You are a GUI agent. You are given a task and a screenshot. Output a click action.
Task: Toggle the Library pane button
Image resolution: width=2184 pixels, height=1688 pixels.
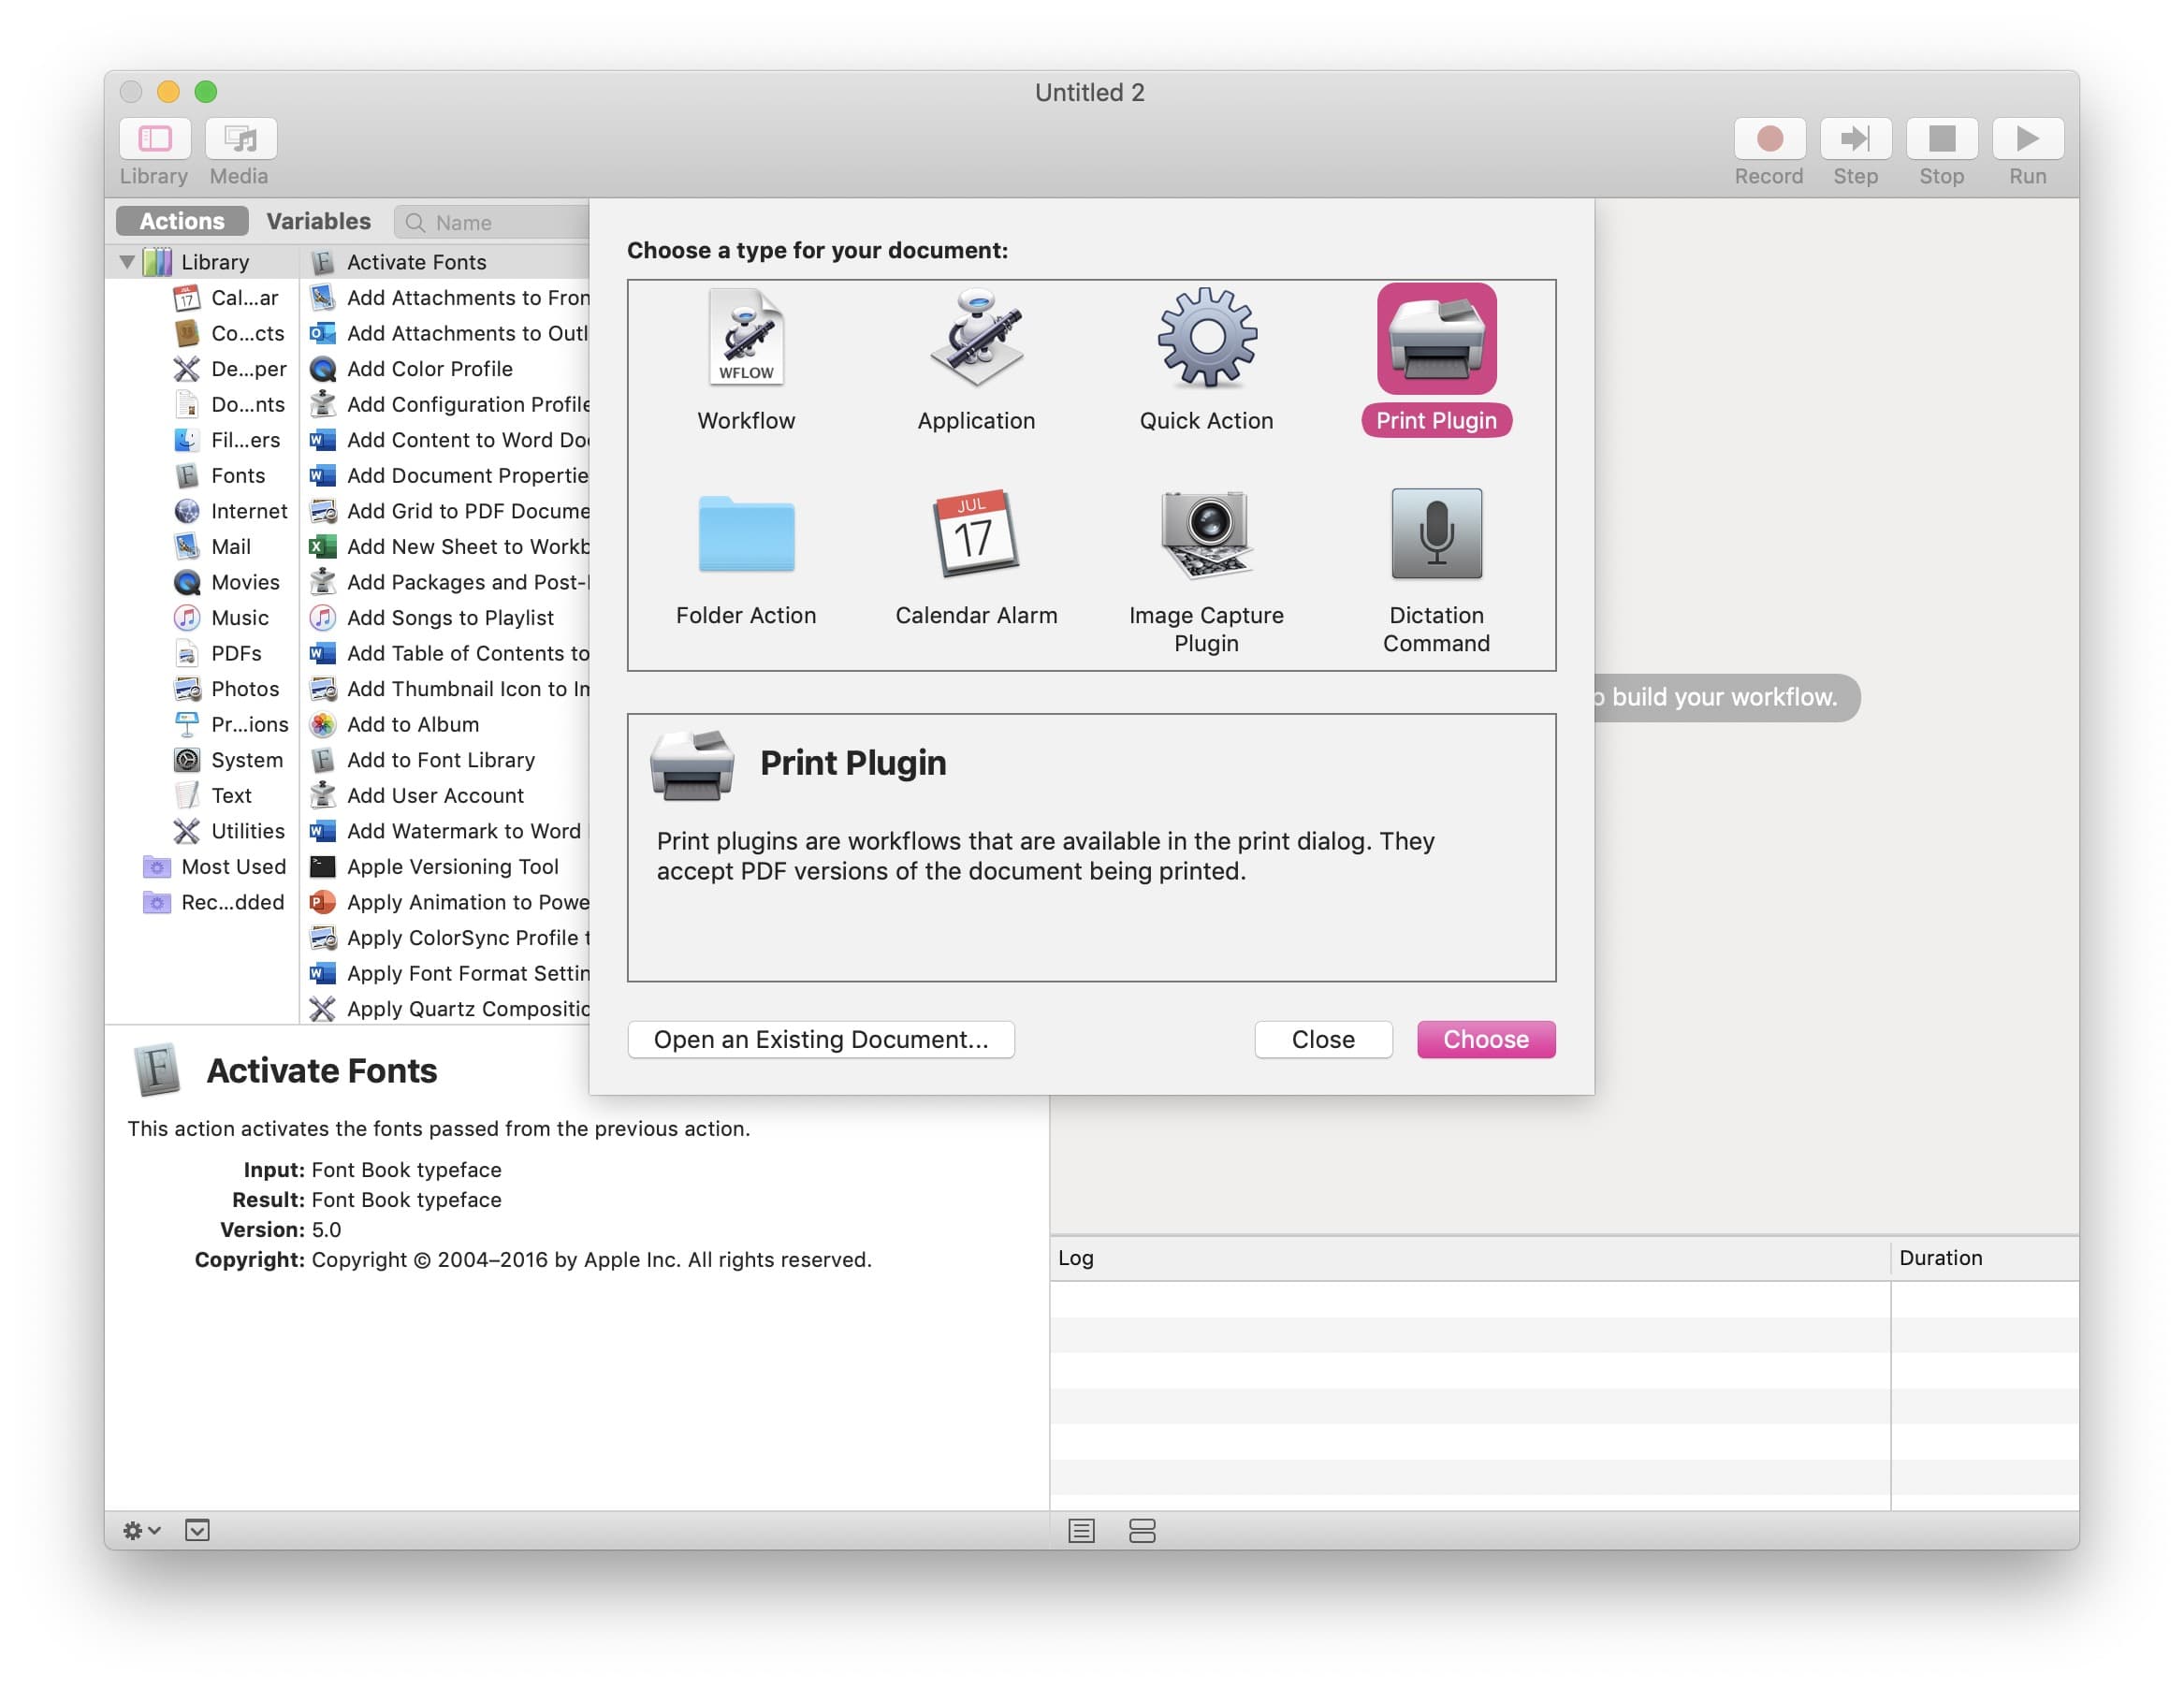[155, 138]
